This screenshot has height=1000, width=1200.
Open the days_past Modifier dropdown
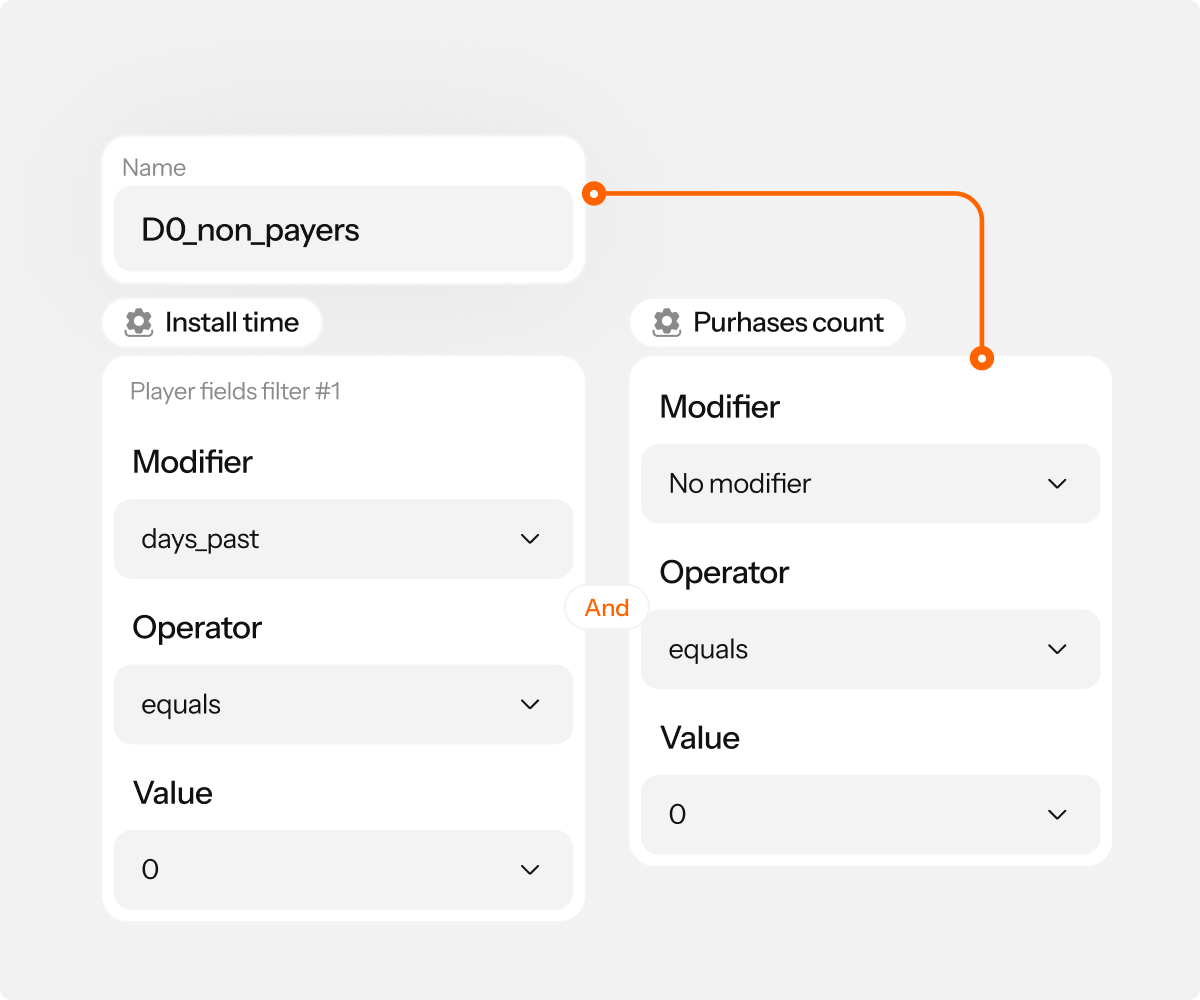[343, 539]
